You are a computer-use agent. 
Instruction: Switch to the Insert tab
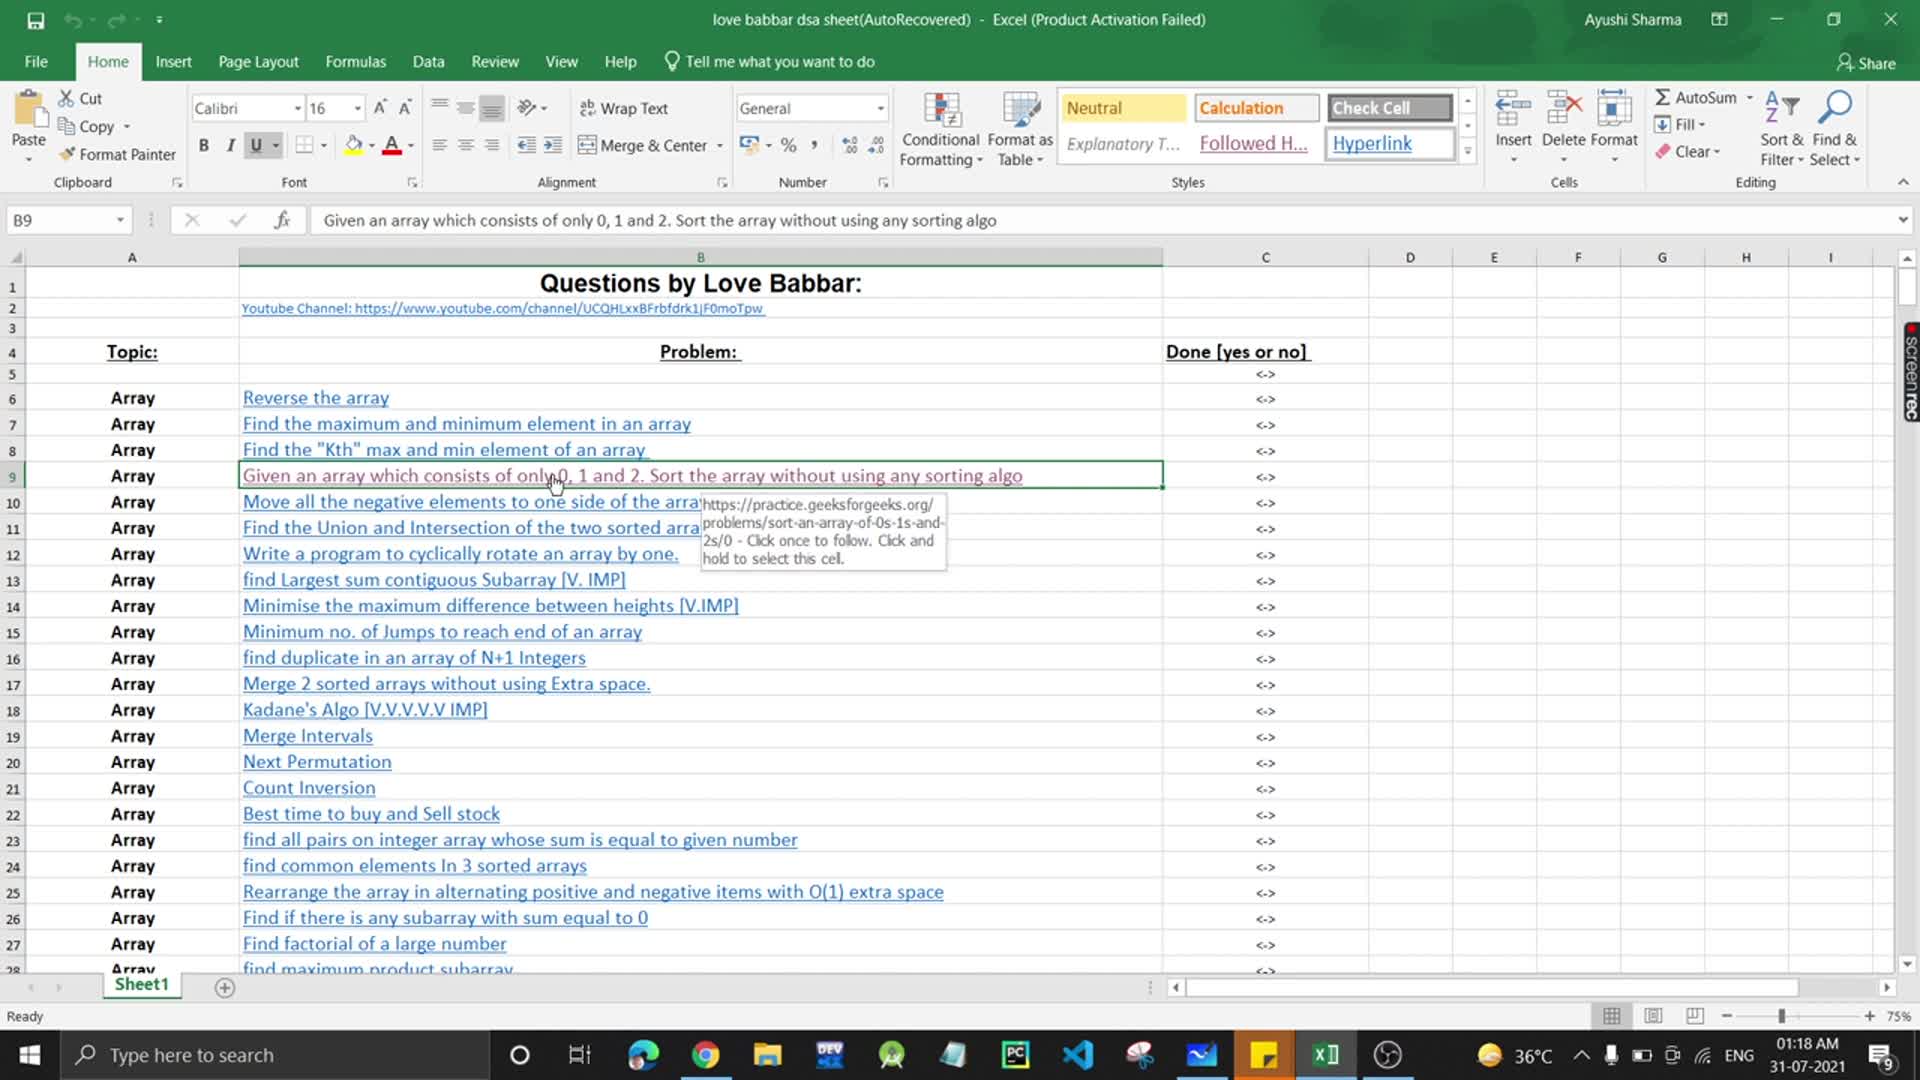[173, 62]
